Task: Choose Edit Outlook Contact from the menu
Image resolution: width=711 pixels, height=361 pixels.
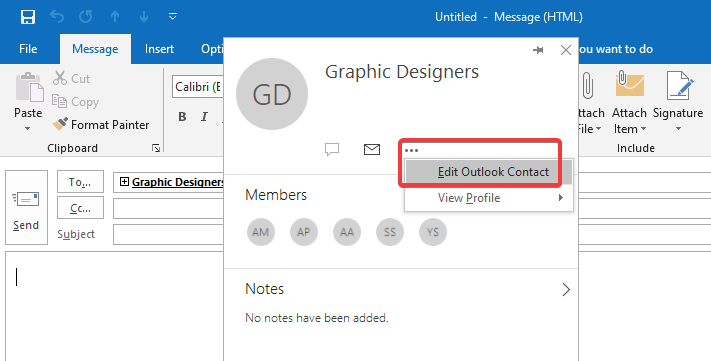Action: [489, 172]
